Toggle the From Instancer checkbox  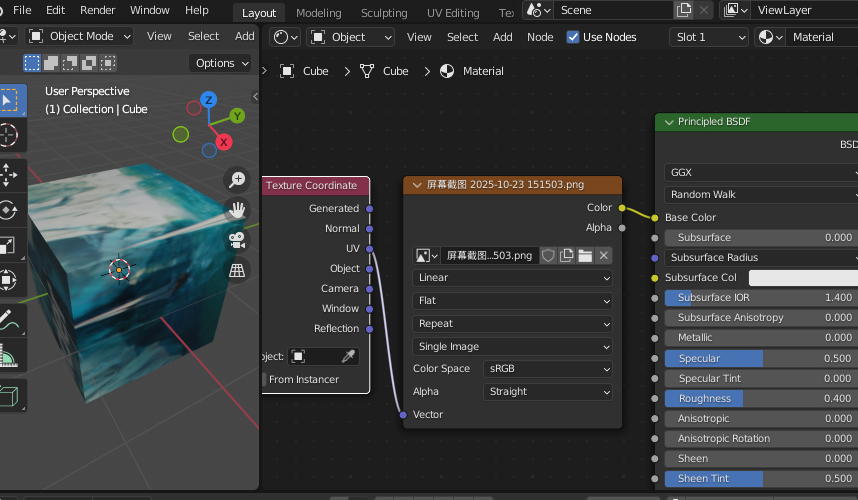264,379
